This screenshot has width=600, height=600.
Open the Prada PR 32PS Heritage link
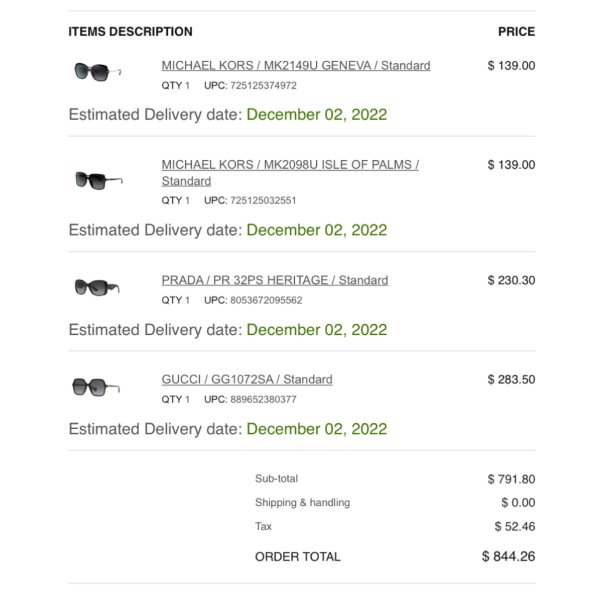[275, 280]
